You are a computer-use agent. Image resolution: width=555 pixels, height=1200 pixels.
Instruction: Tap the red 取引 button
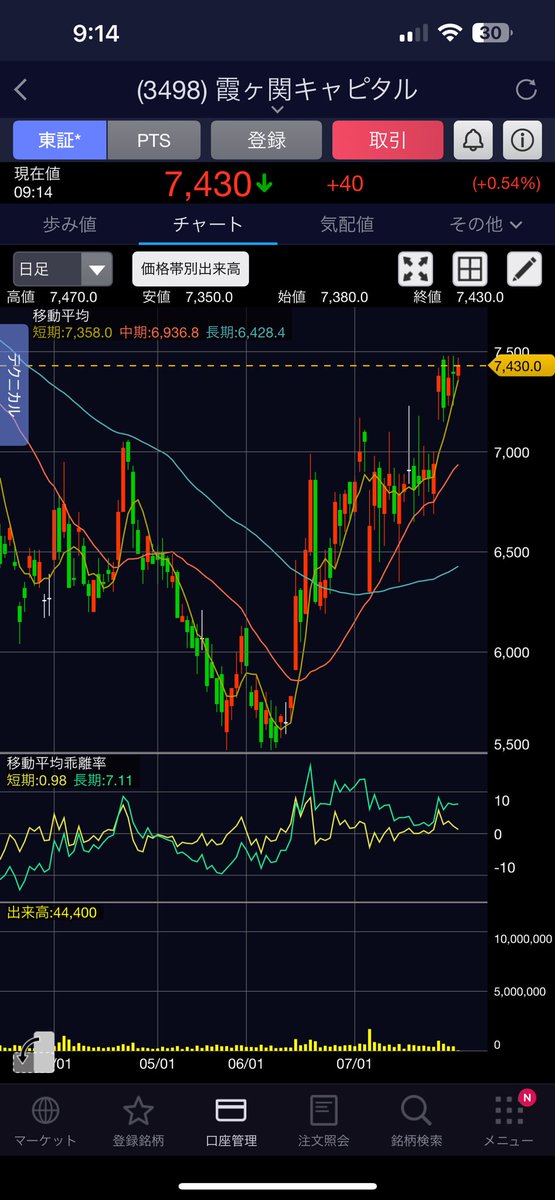coord(387,141)
